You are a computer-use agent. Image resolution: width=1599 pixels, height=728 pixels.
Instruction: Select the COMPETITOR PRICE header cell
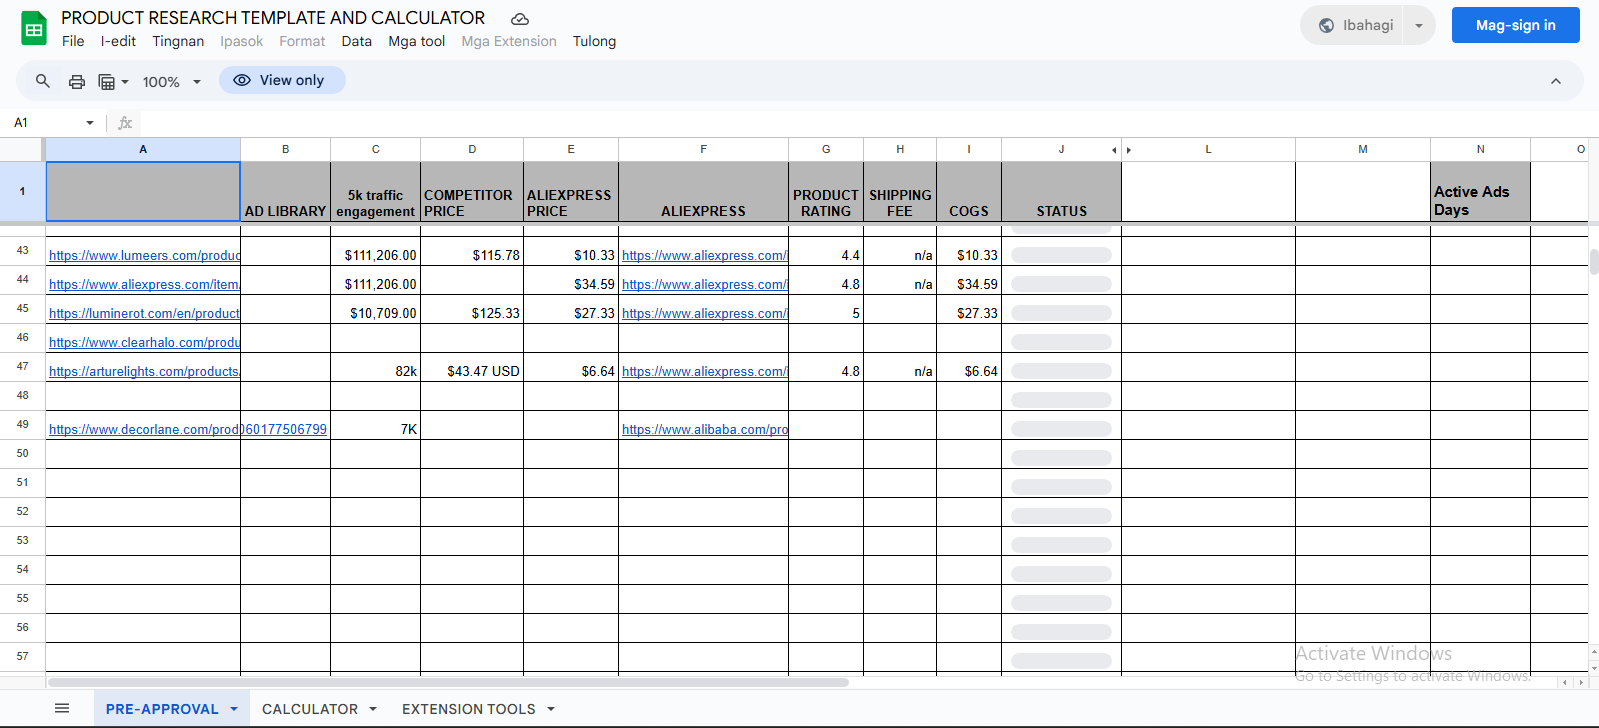click(472, 192)
